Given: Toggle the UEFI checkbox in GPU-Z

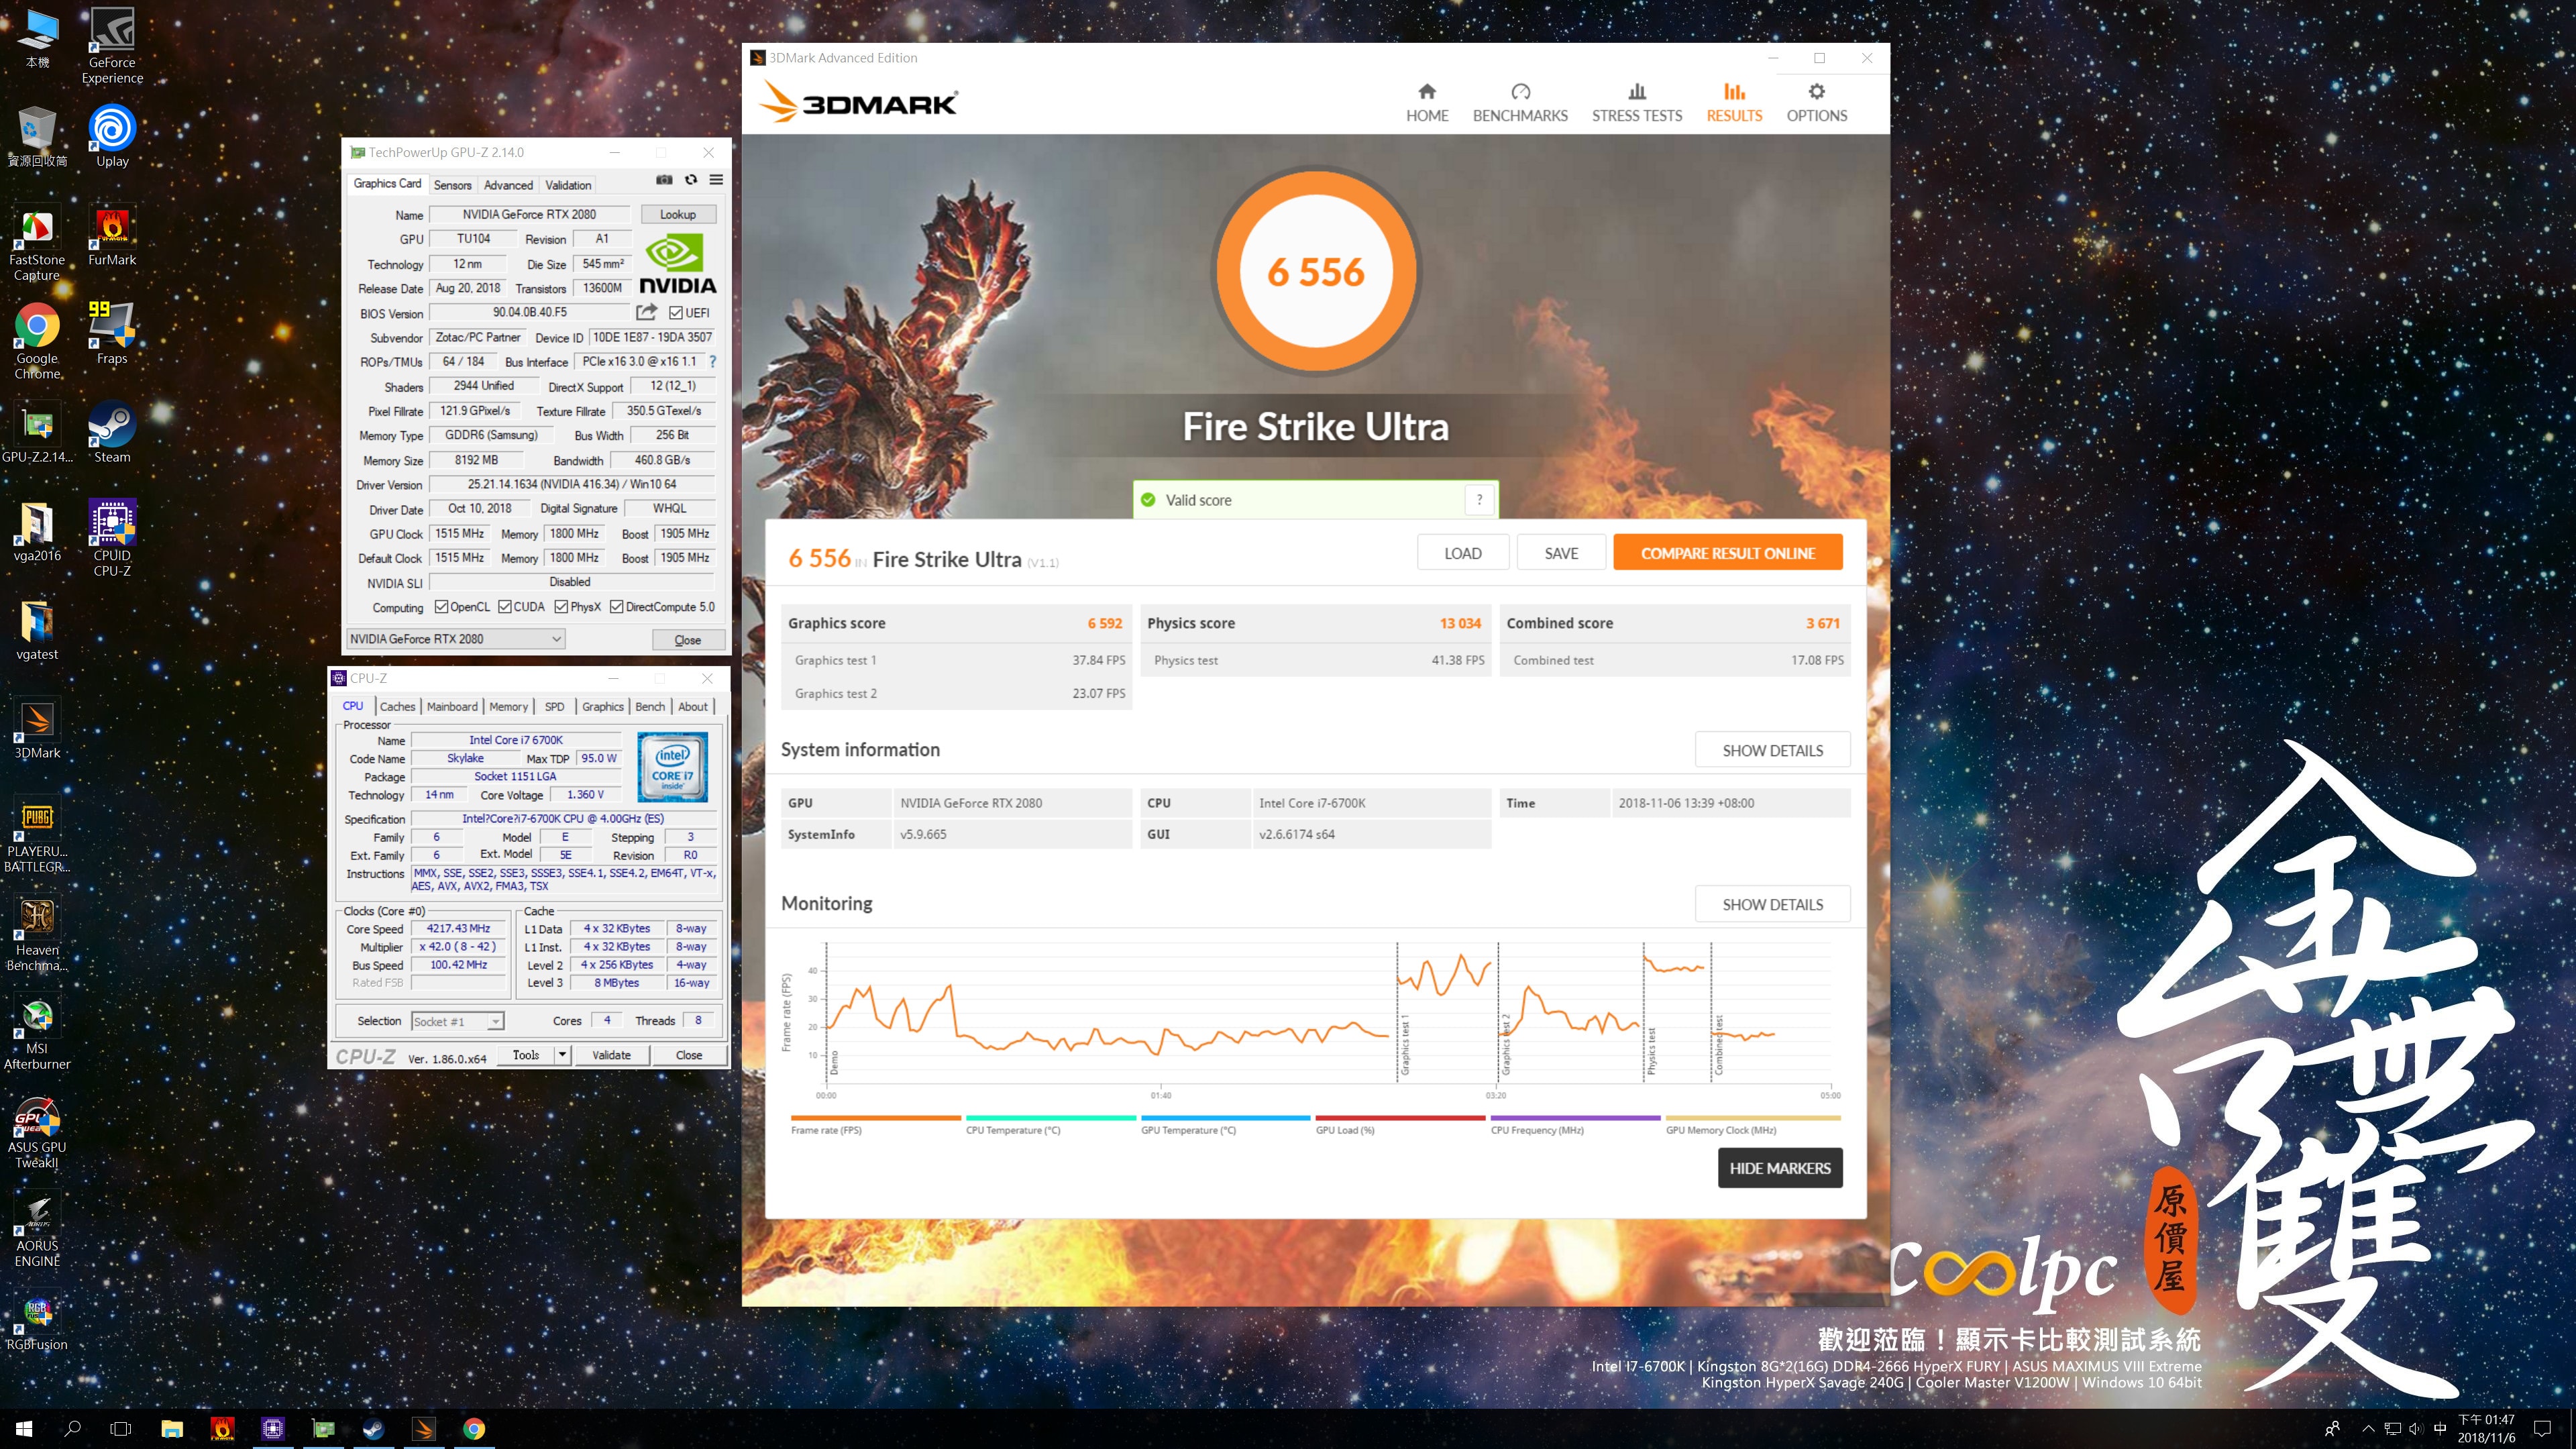Looking at the screenshot, I should pos(675,313).
